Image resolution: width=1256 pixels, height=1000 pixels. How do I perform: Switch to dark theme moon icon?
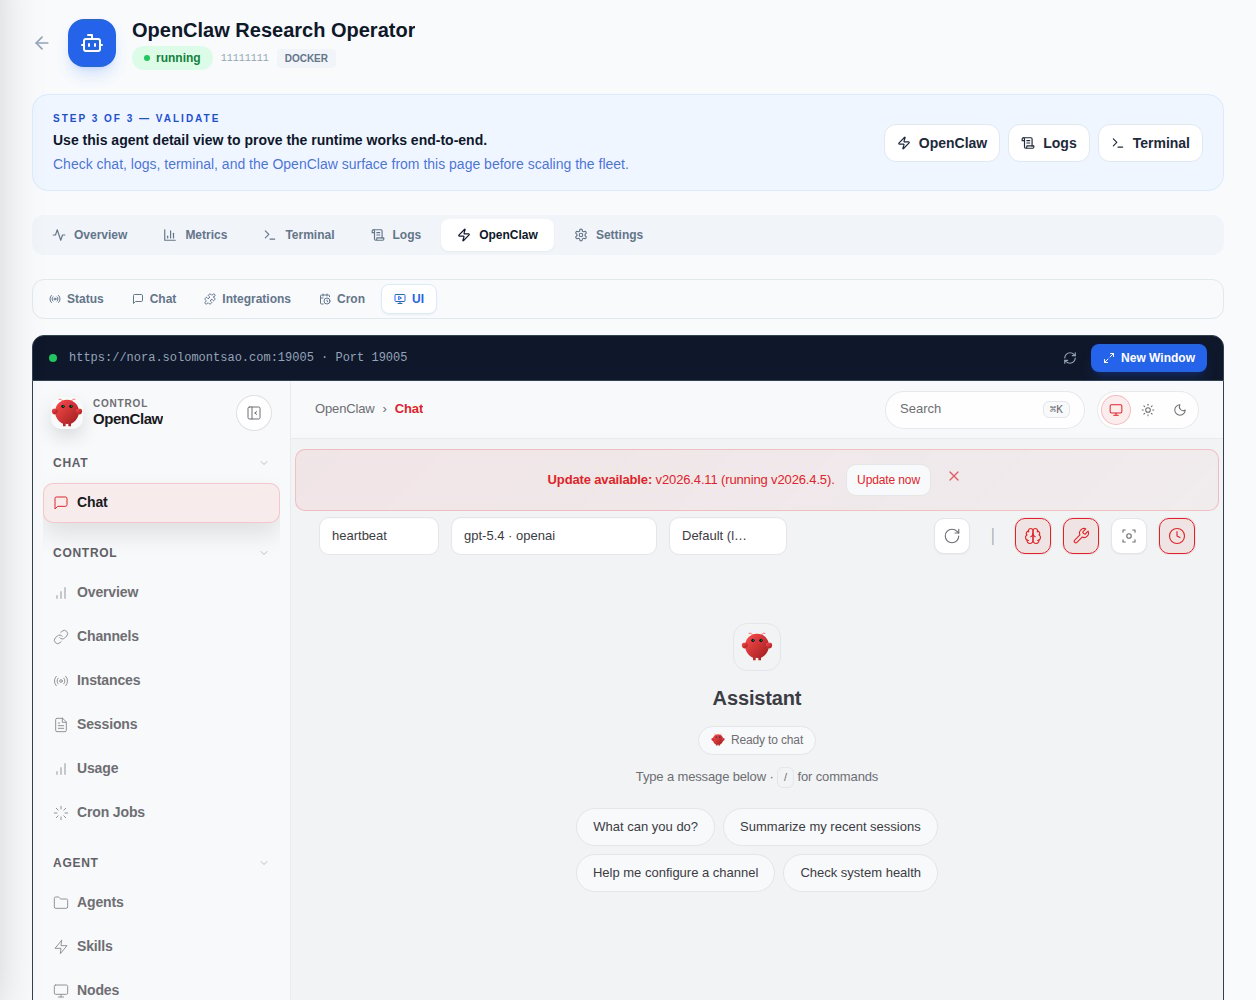(1180, 410)
